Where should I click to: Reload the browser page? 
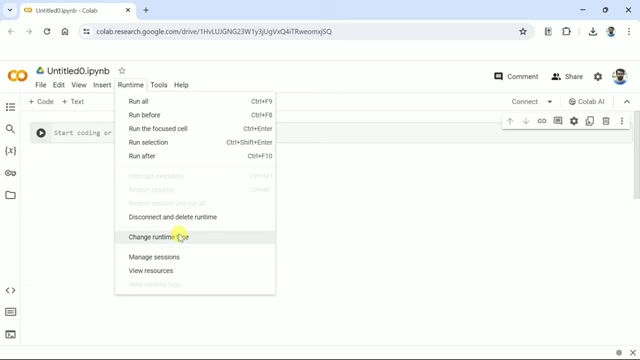pos(47,31)
